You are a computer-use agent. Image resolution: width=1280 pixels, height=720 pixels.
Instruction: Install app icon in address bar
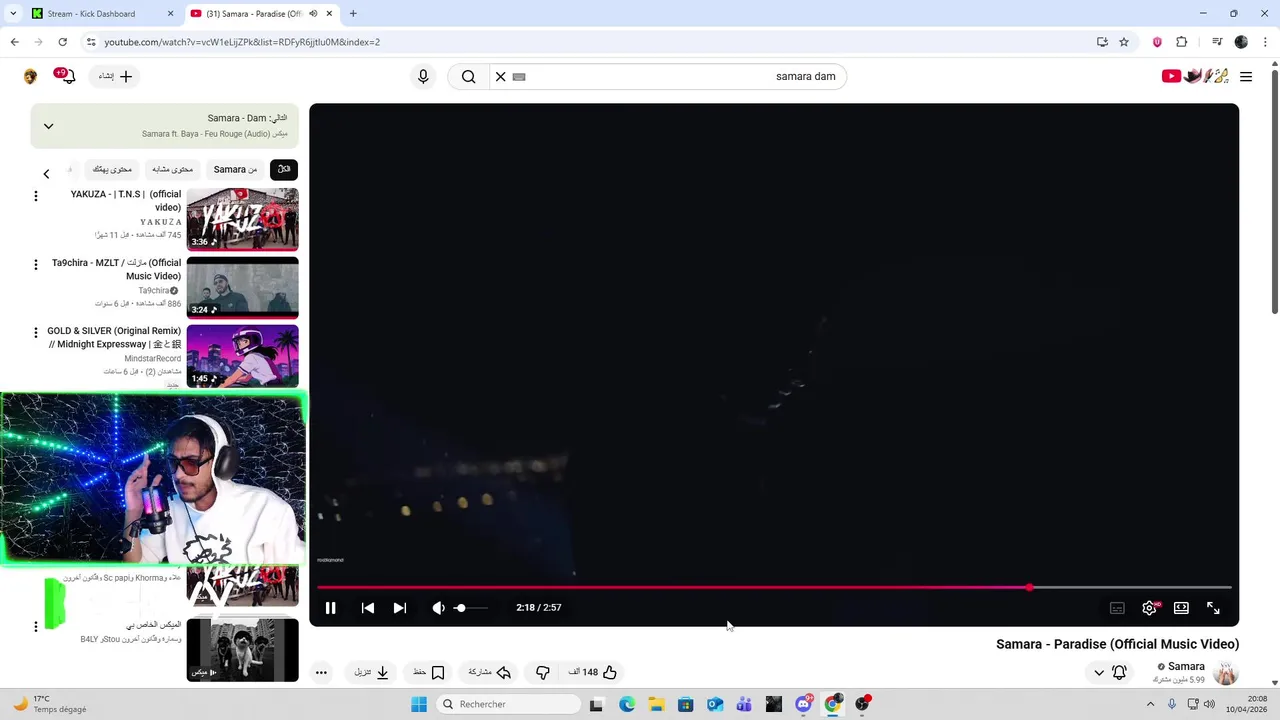(x=1102, y=42)
